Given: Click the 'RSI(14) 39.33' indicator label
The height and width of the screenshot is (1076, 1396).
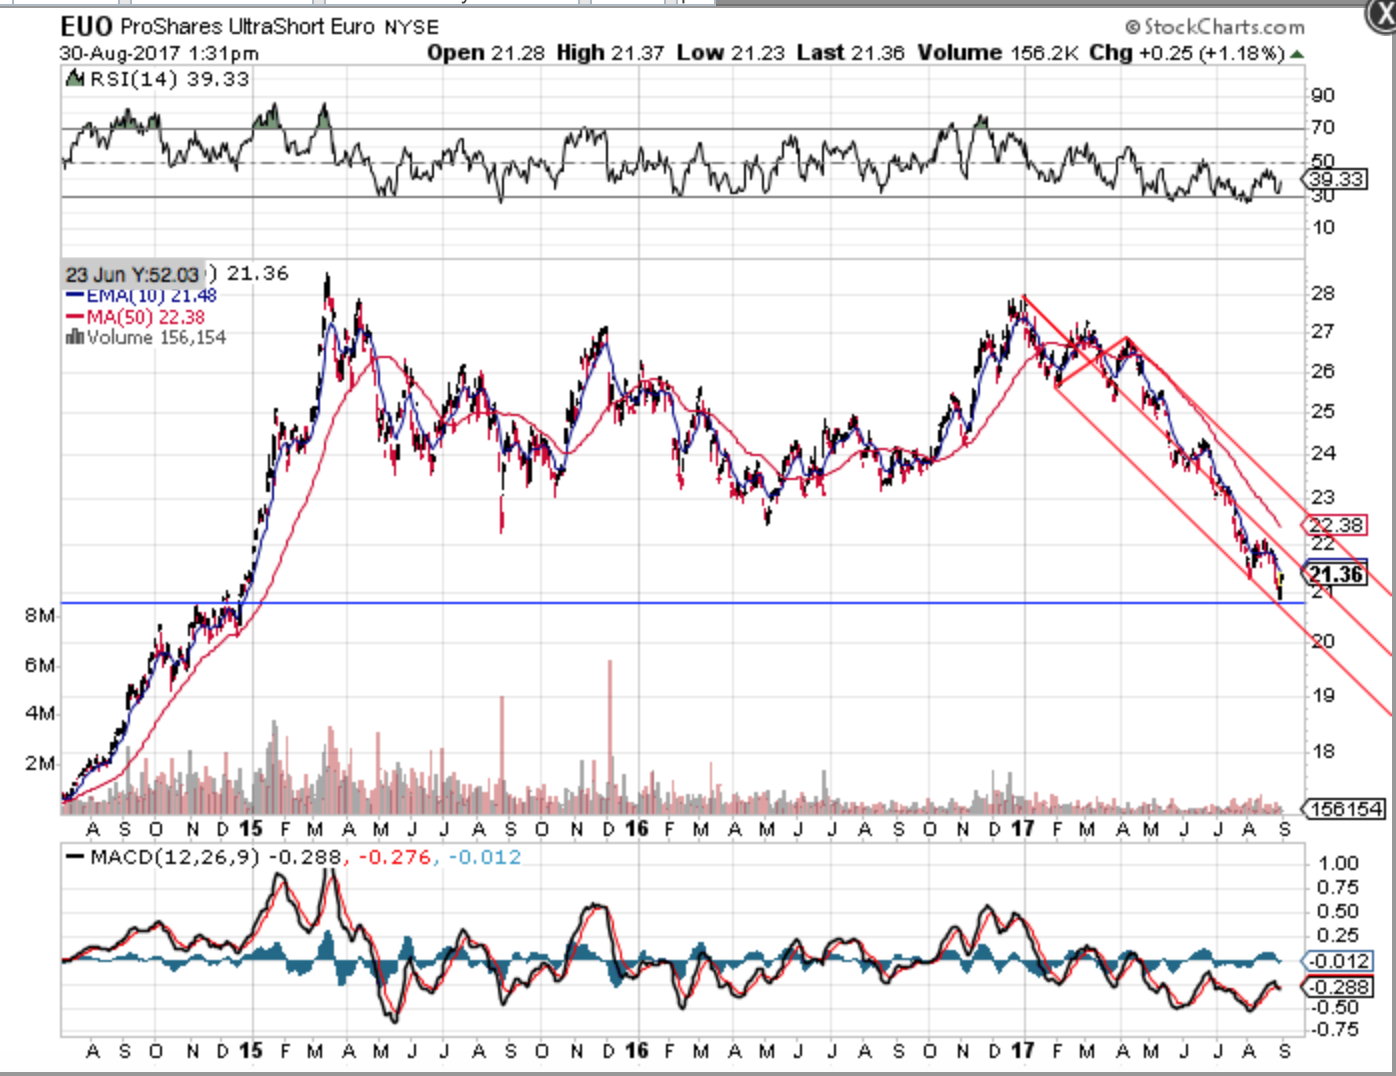Looking at the screenshot, I should pyautogui.click(x=169, y=79).
